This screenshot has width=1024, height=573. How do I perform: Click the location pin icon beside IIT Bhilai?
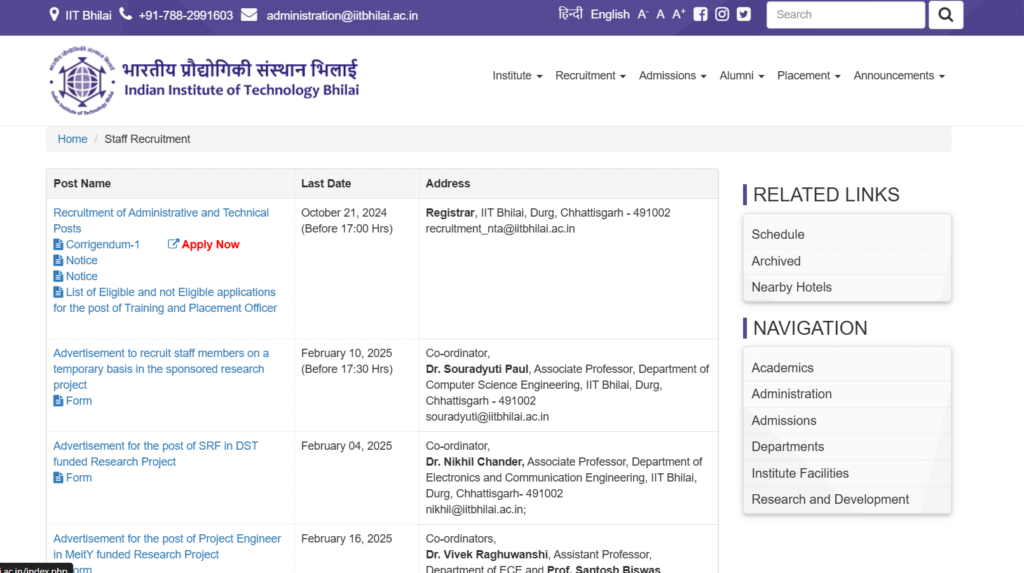54,14
